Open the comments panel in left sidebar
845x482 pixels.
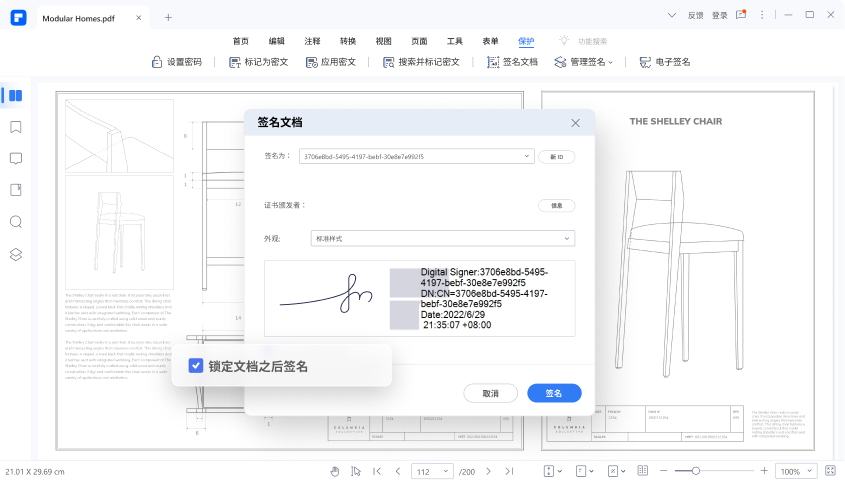point(15,158)
